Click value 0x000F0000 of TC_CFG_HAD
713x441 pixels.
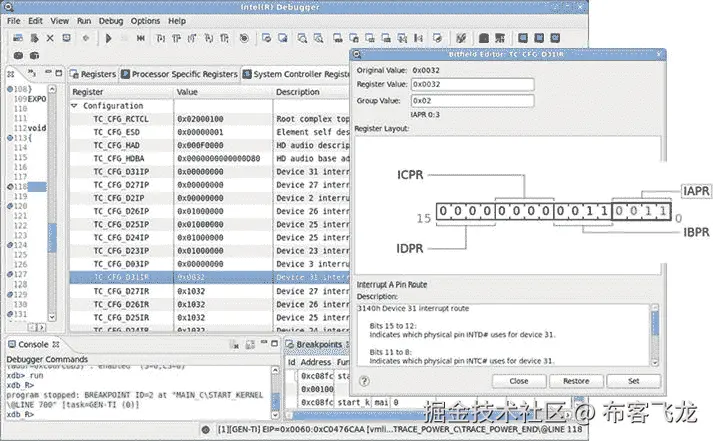[201, 145]
